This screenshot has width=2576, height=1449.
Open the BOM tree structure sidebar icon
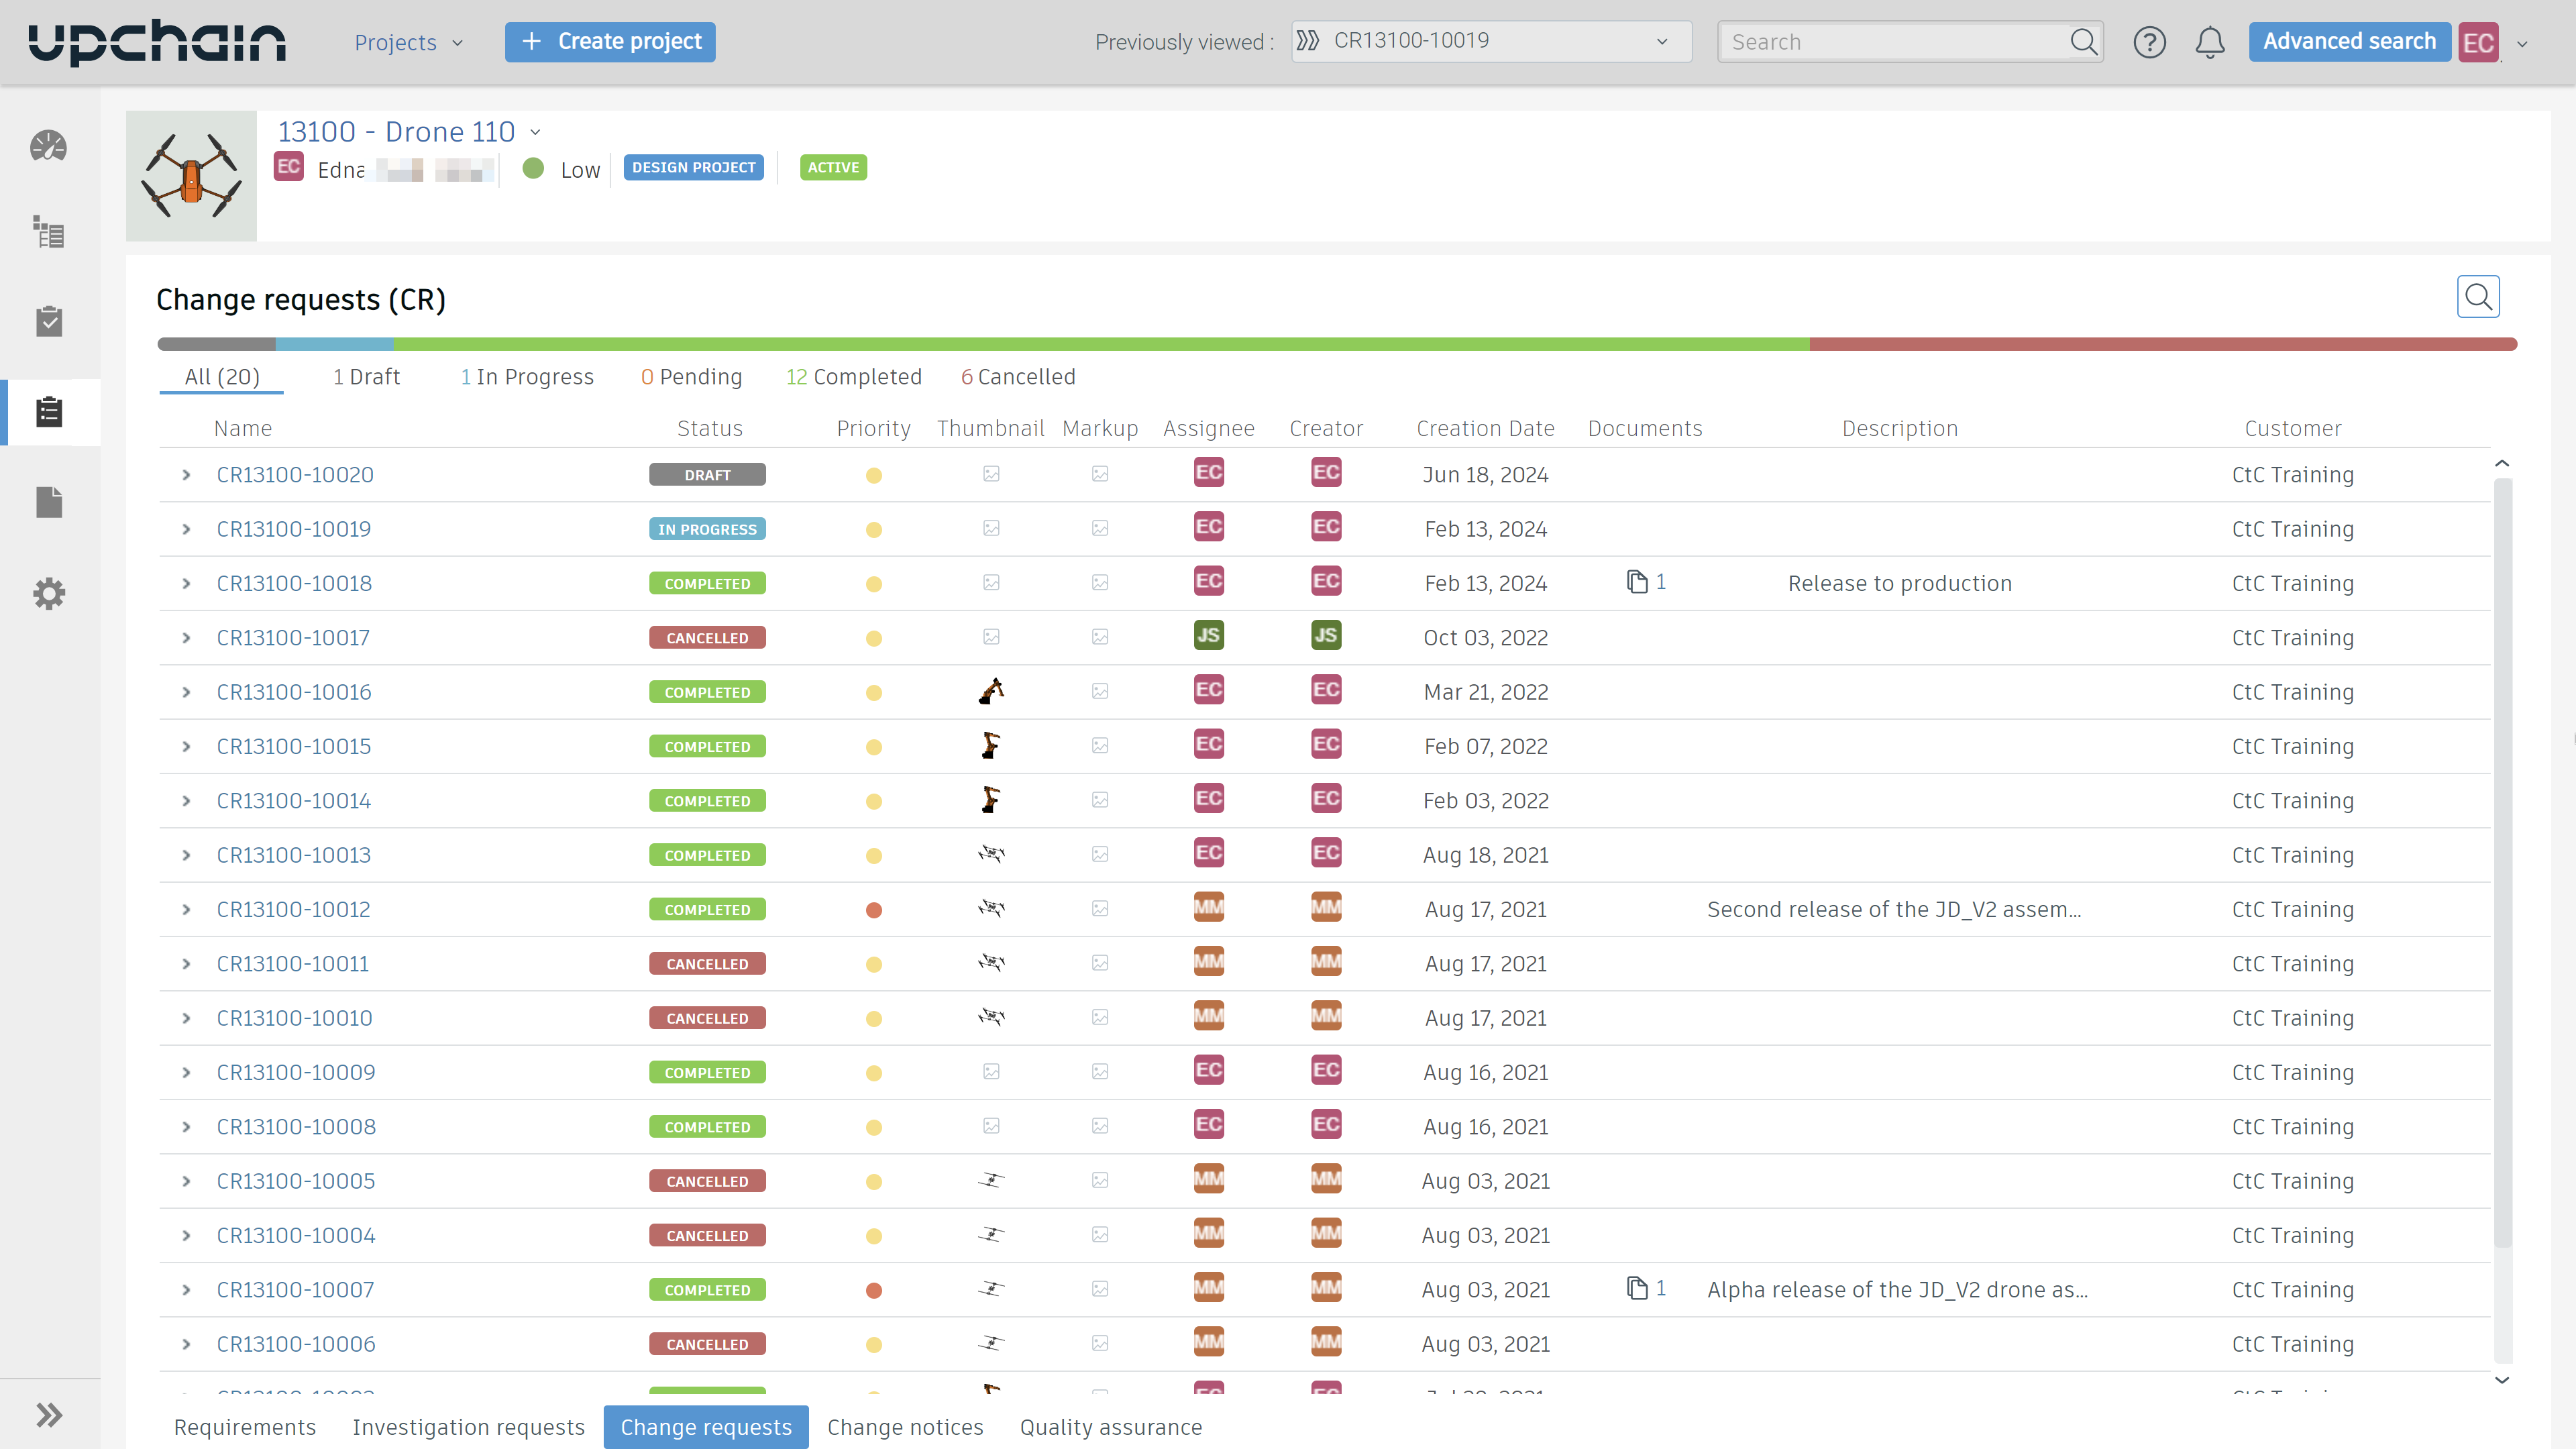pos(48,233)
